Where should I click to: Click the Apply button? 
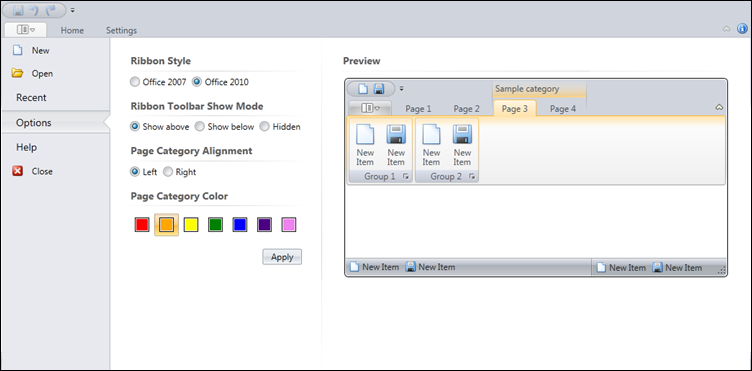(282, 257)
